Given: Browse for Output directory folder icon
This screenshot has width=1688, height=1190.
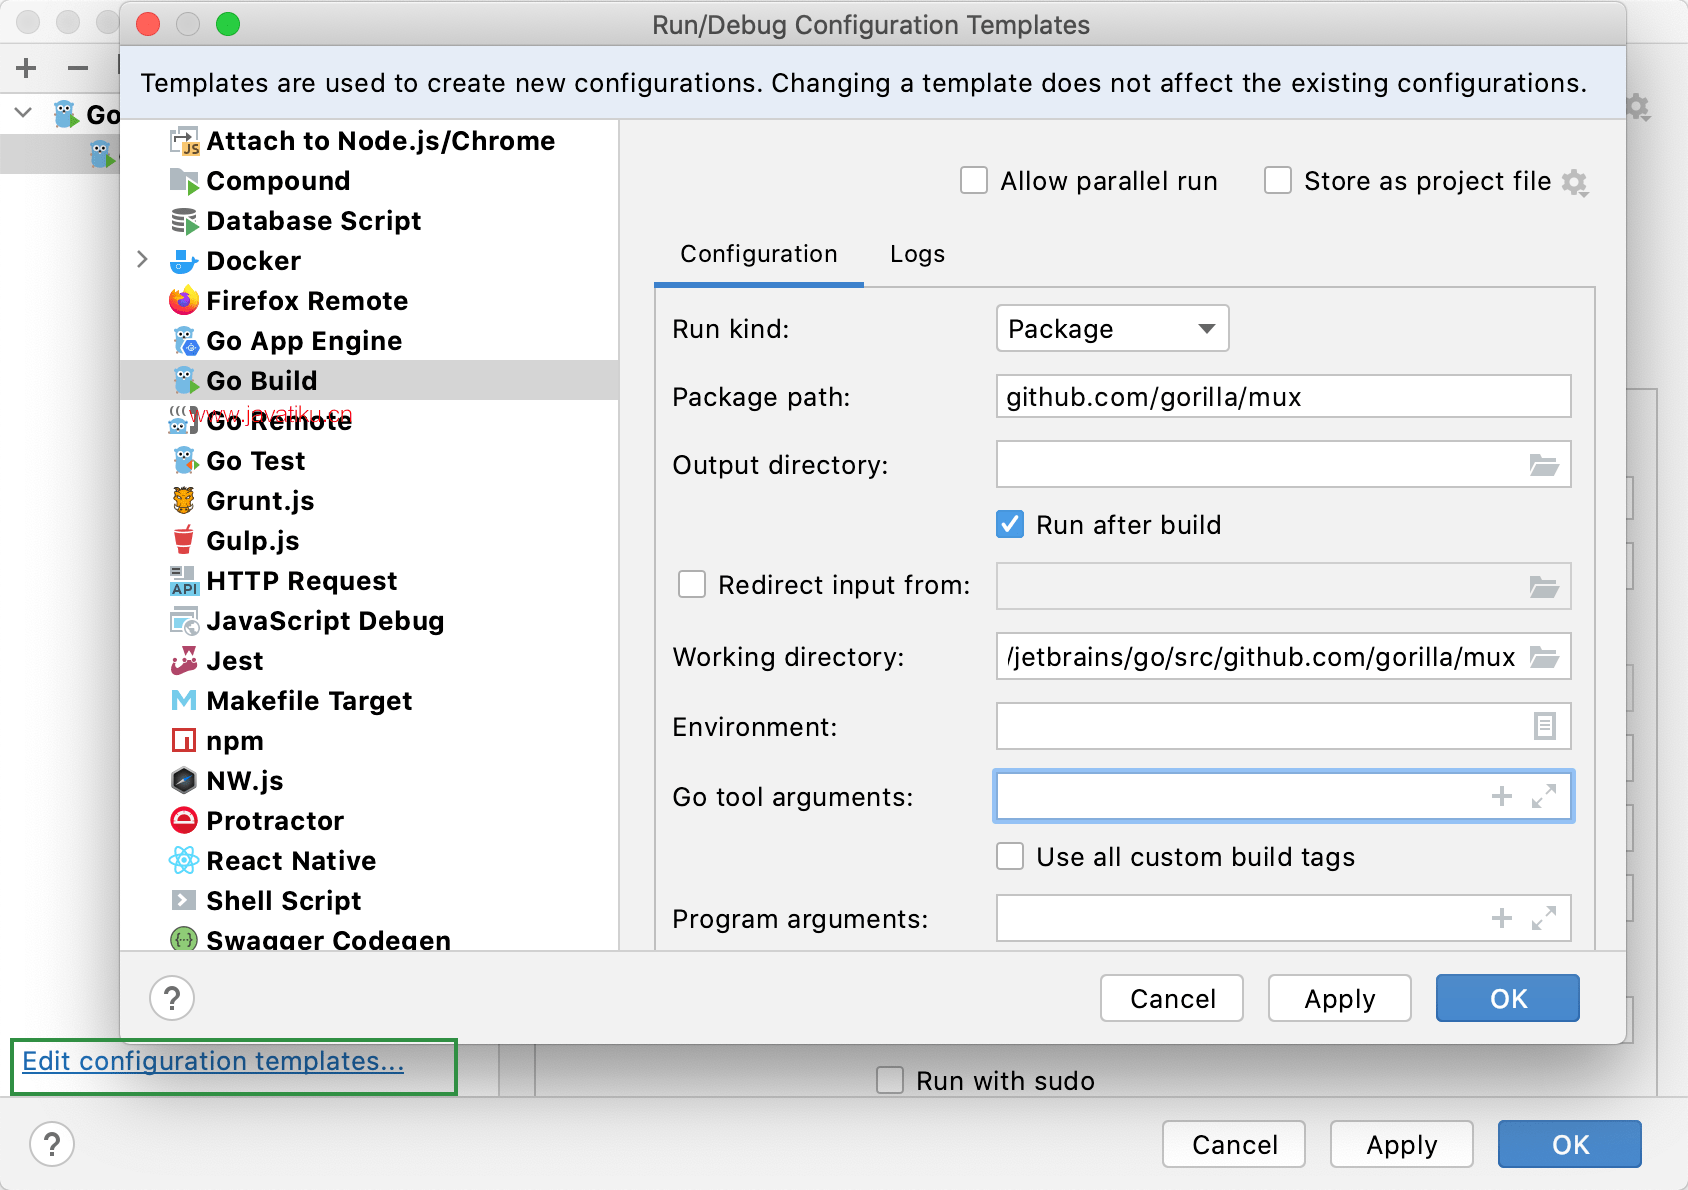Looking at the screenshot, I should click(x=1544, y=465).
